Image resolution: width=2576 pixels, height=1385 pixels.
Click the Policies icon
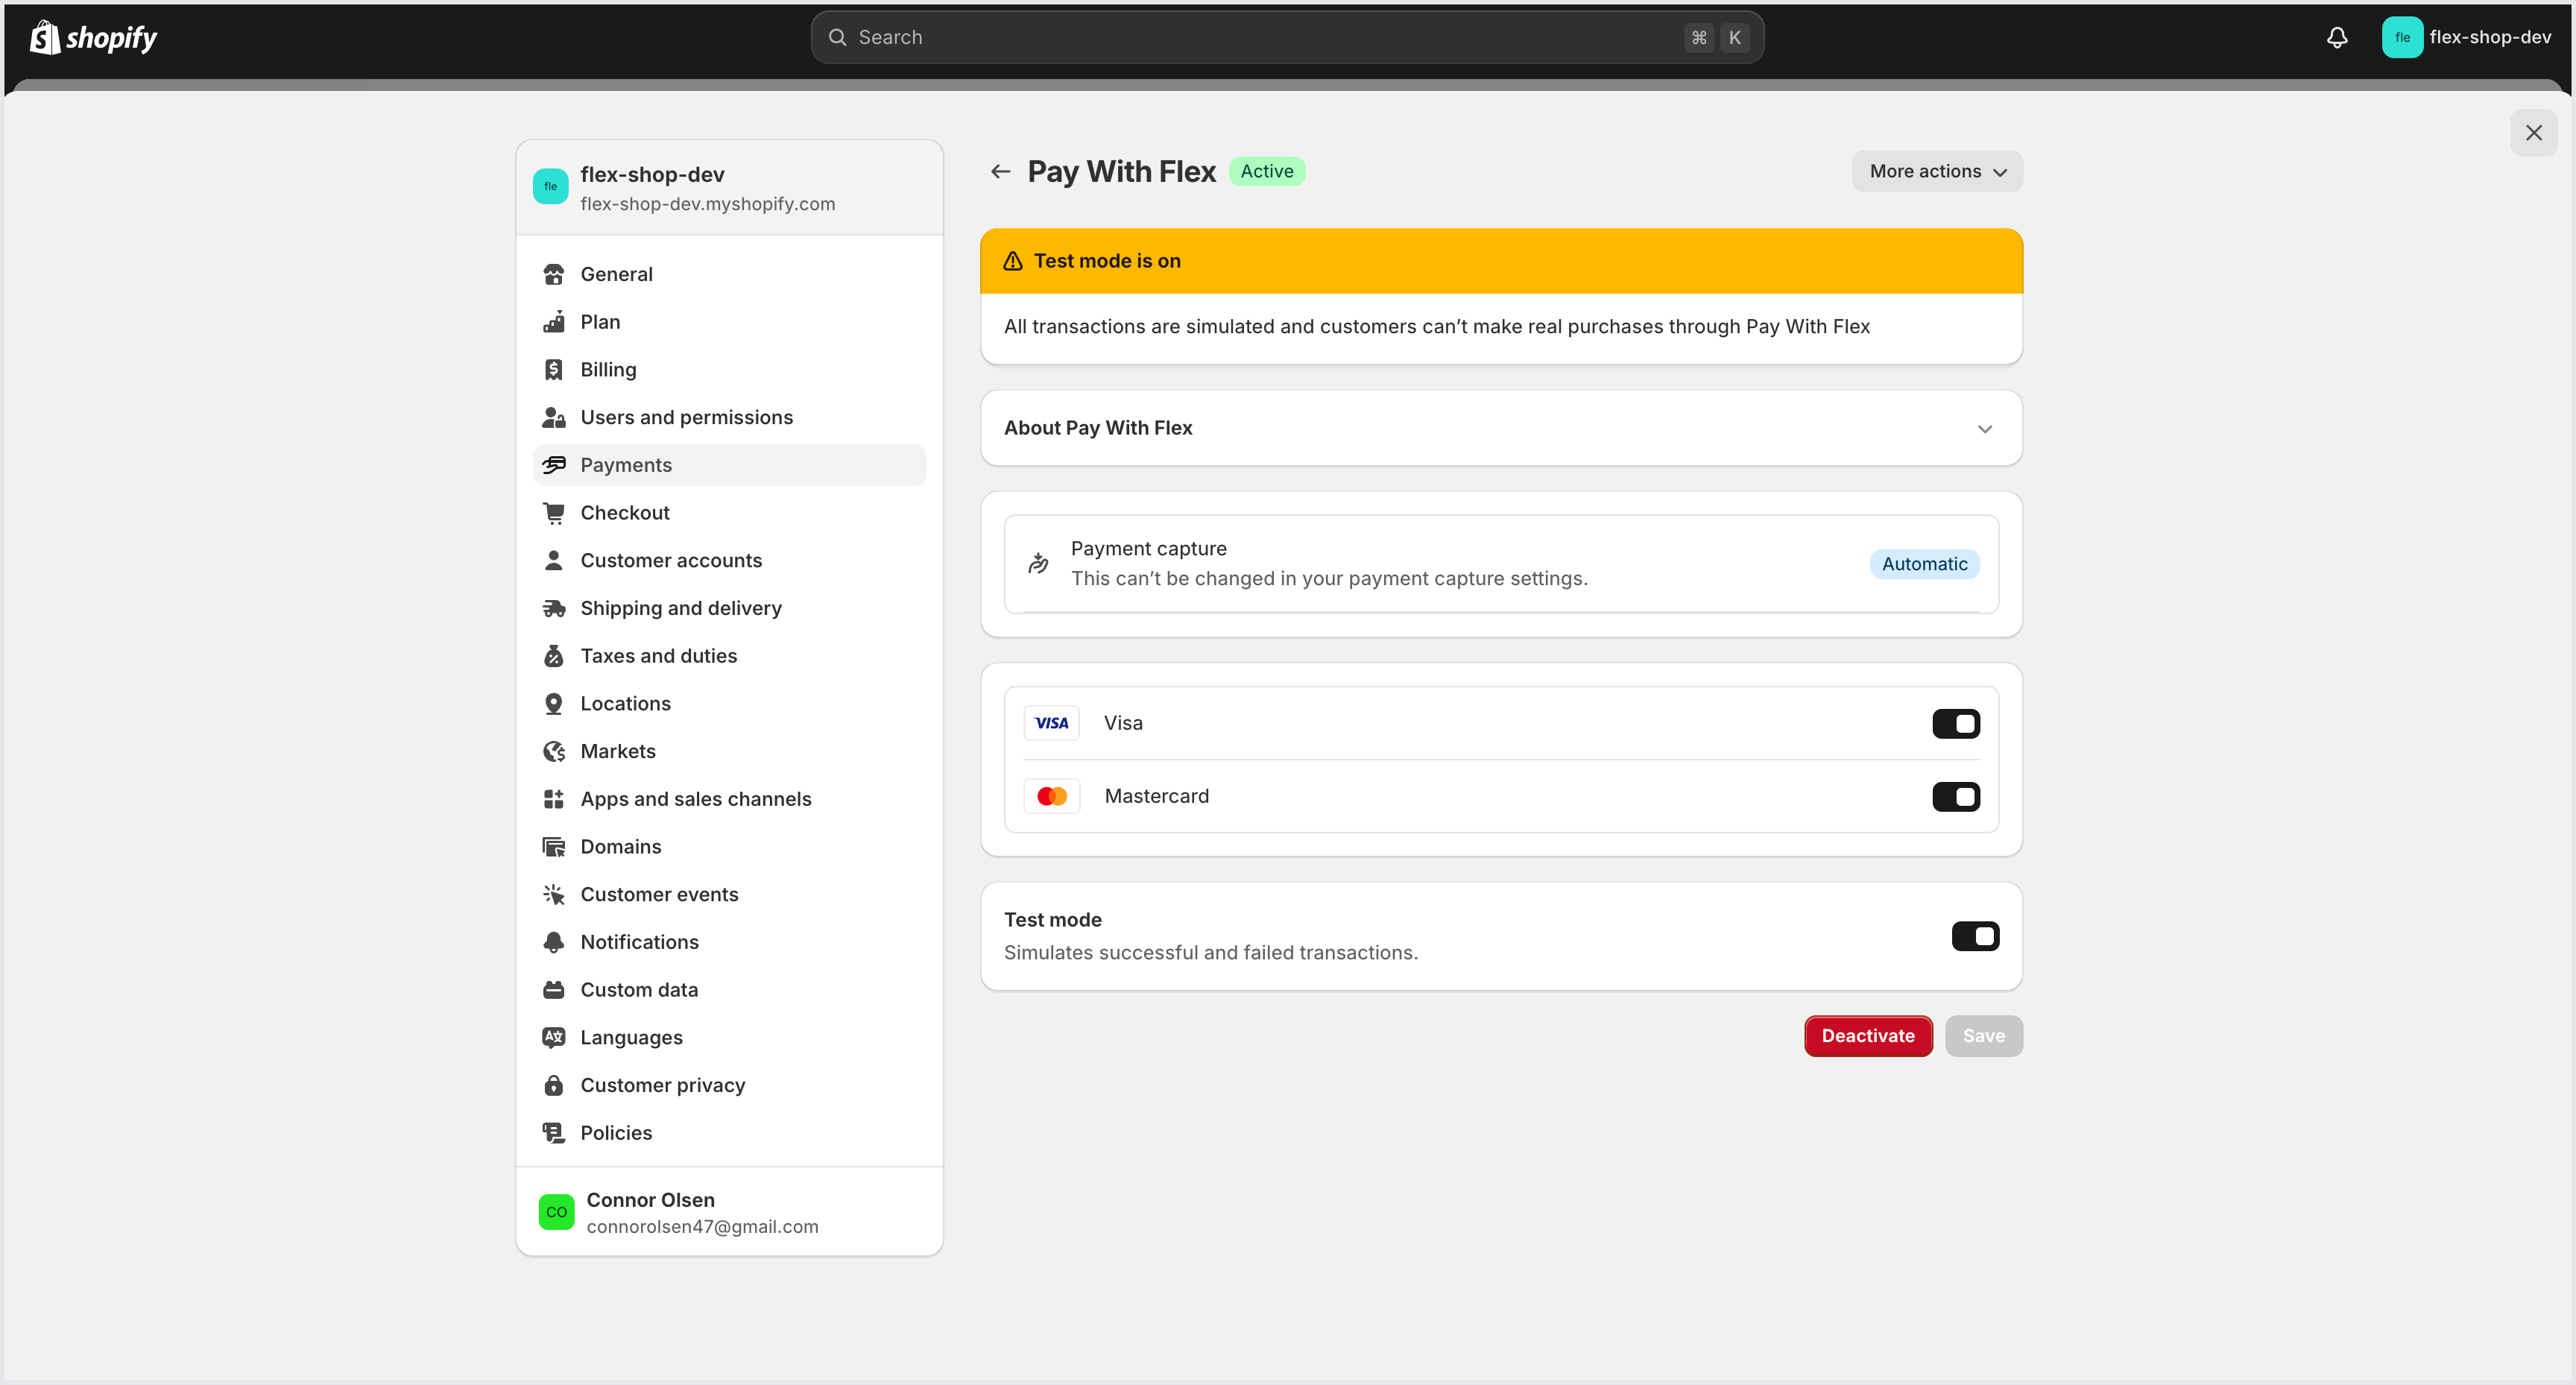point(553,1133)
